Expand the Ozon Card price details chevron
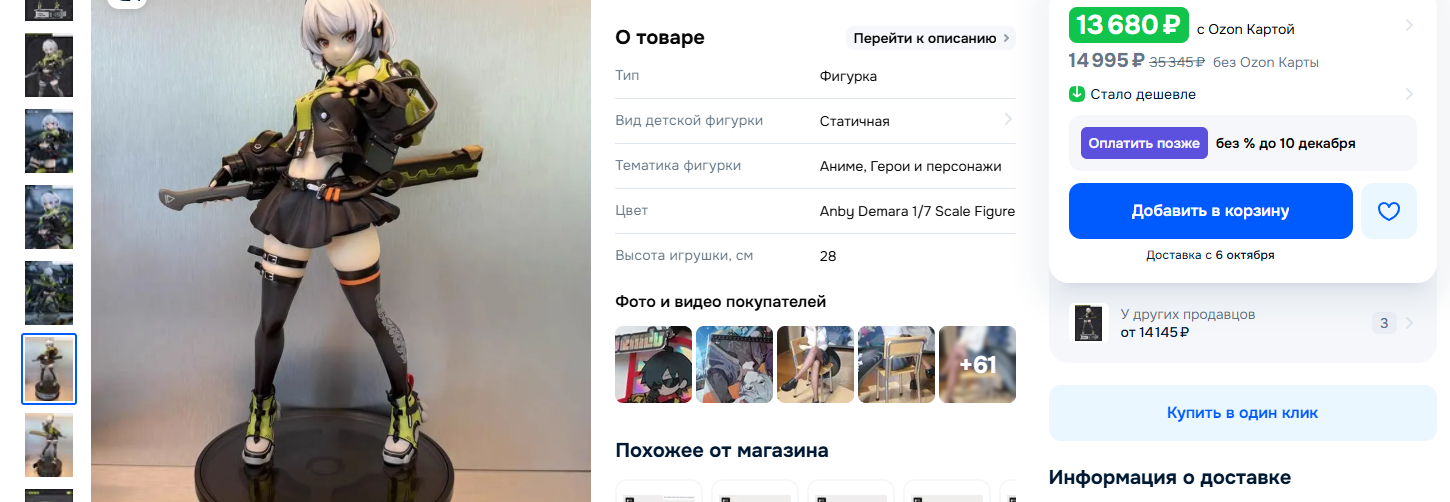The image size is (1450, 502). [1409, 26]
